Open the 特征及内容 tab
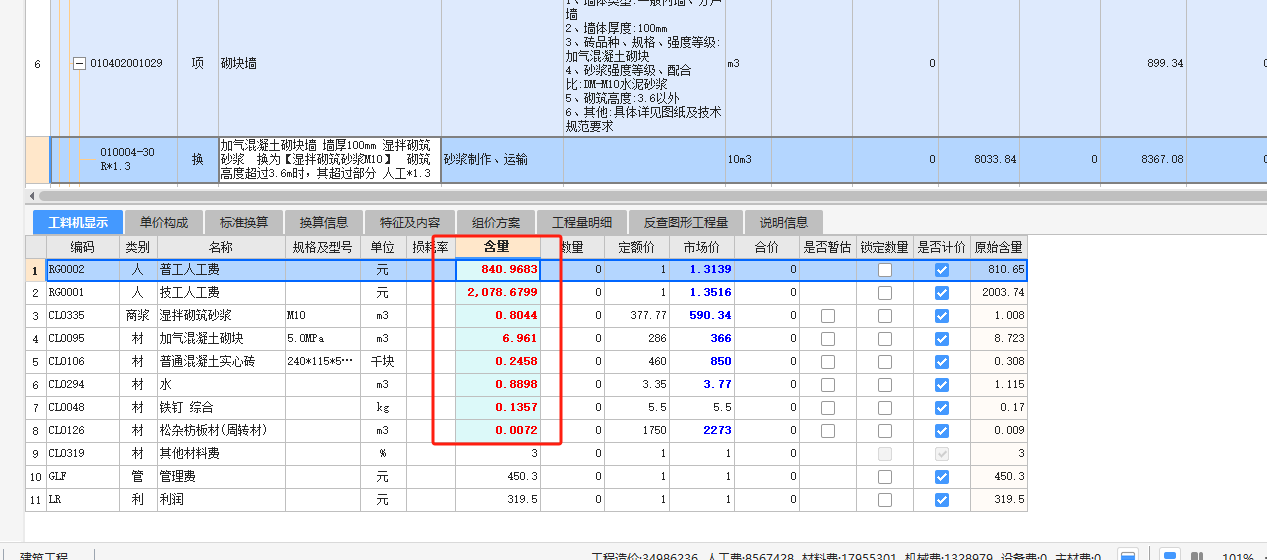This screenshot has height=560, width=1267. 408,222
